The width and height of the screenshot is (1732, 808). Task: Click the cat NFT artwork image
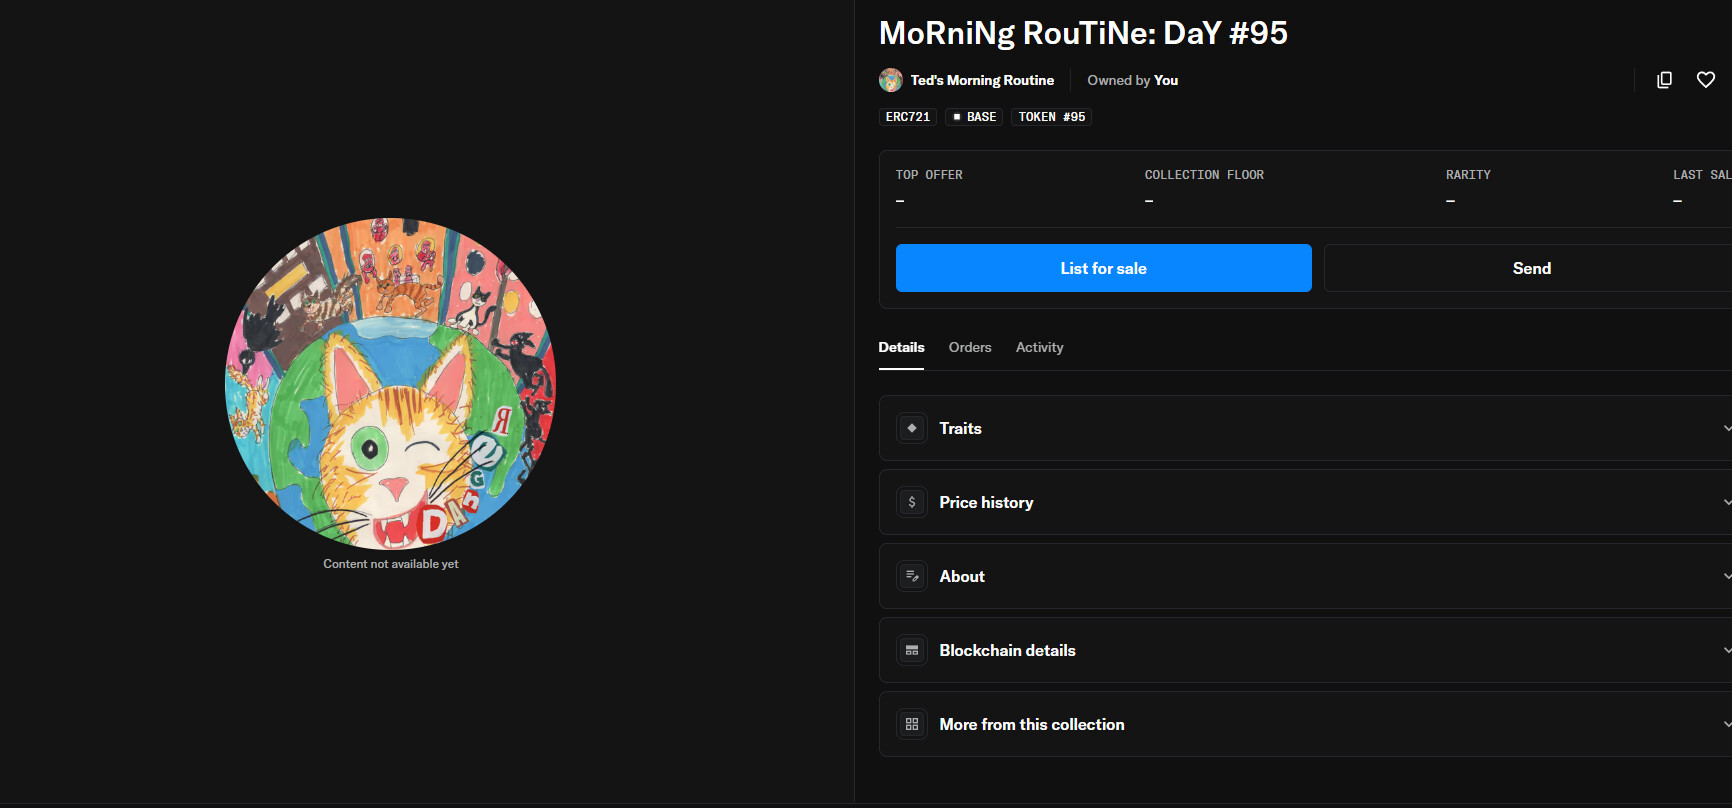point(390,383)
